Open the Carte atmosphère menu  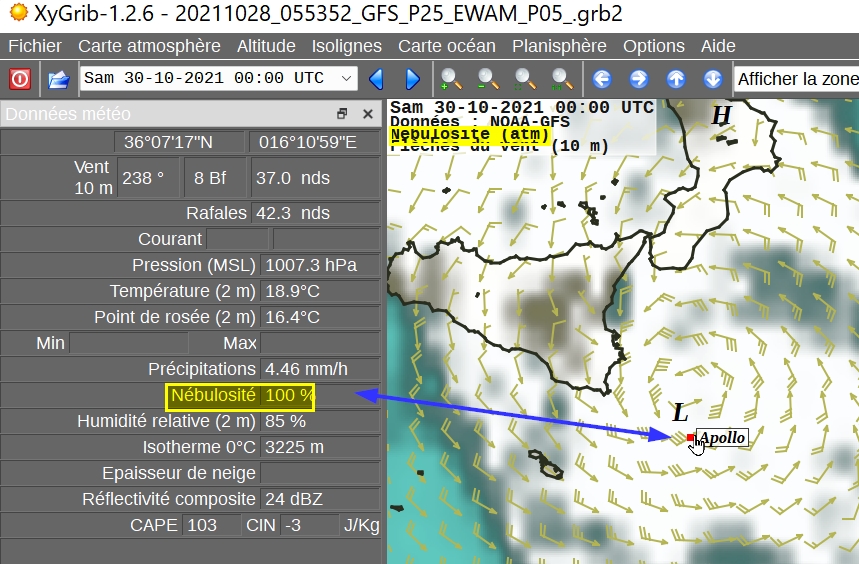tap(149, 46)
